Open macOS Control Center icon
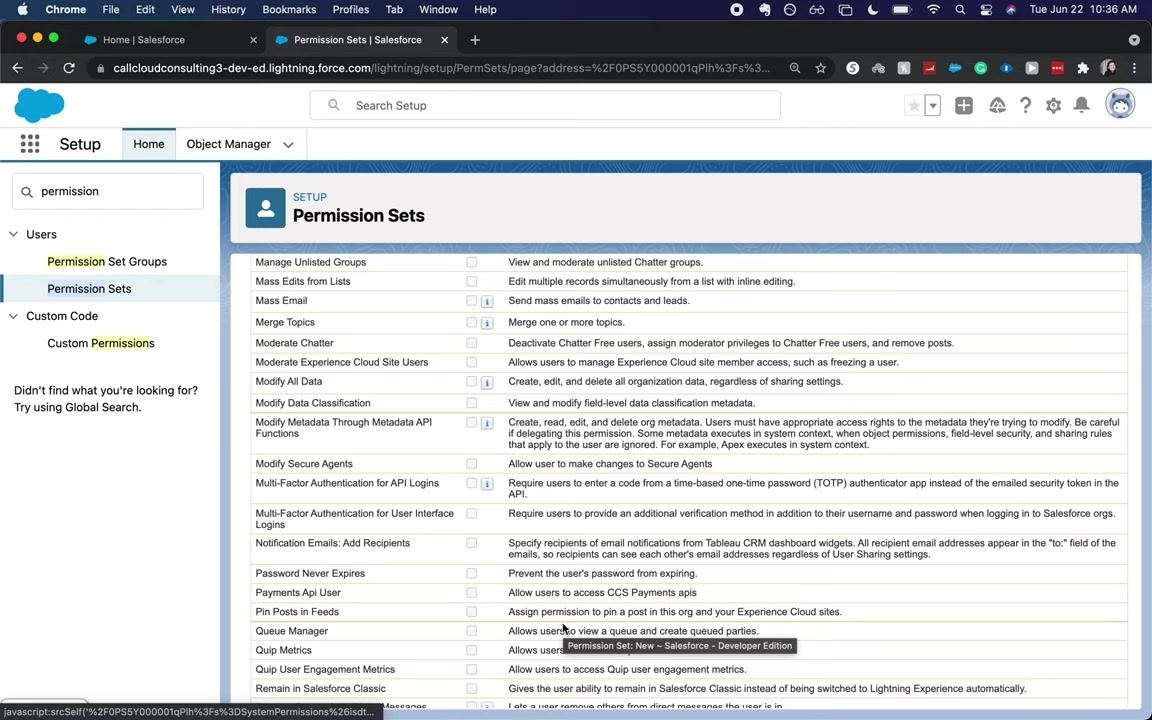 pyautogui.click(x=985, y=10)
